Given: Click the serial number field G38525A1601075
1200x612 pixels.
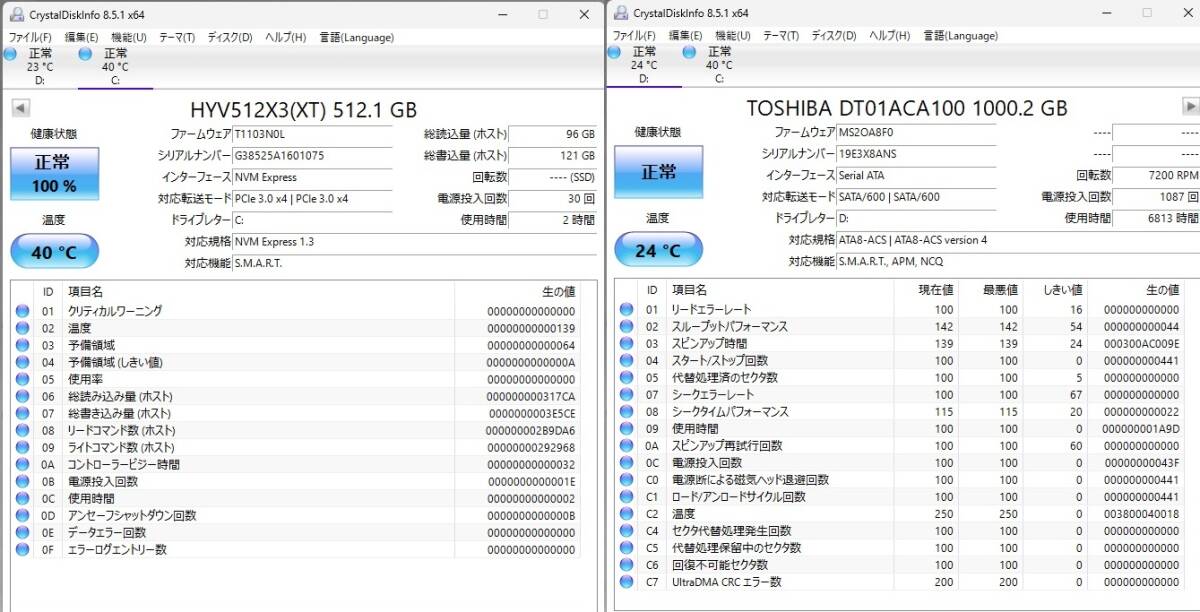Looking at the screenshot, I should pyautogui.click(x=313, y=156).
